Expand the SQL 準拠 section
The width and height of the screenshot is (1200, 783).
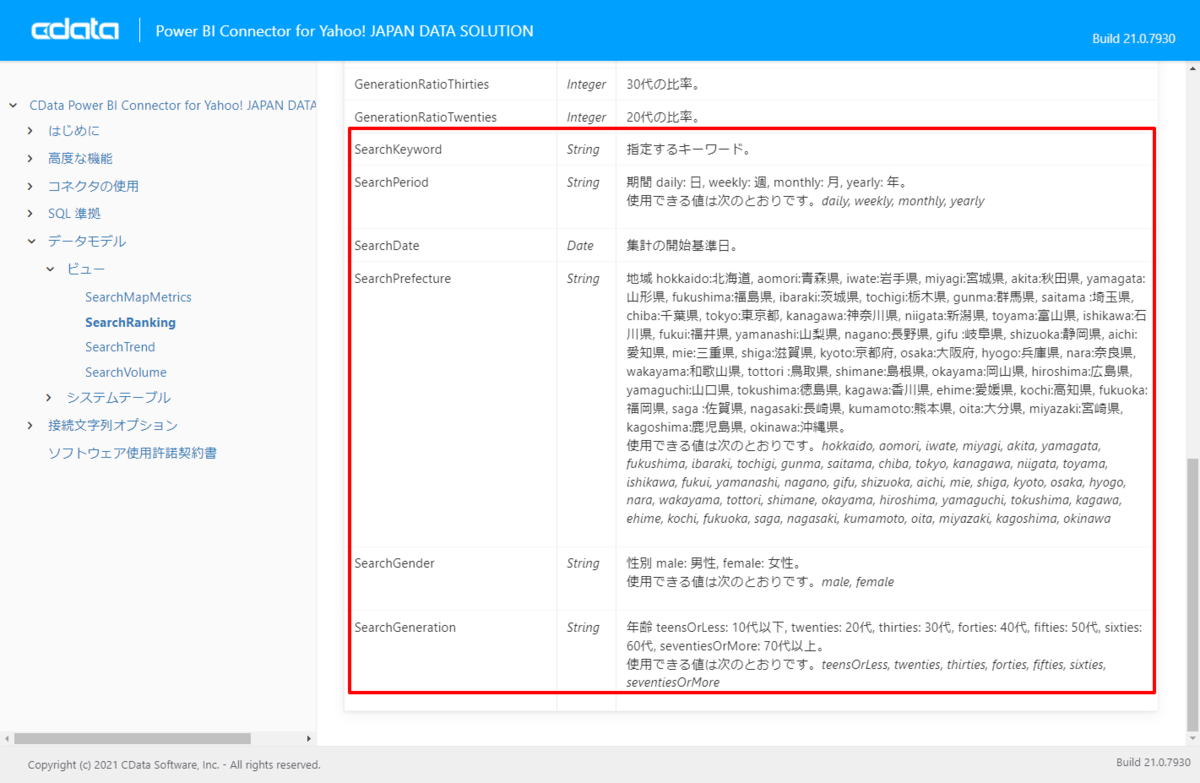pos(31,214)
